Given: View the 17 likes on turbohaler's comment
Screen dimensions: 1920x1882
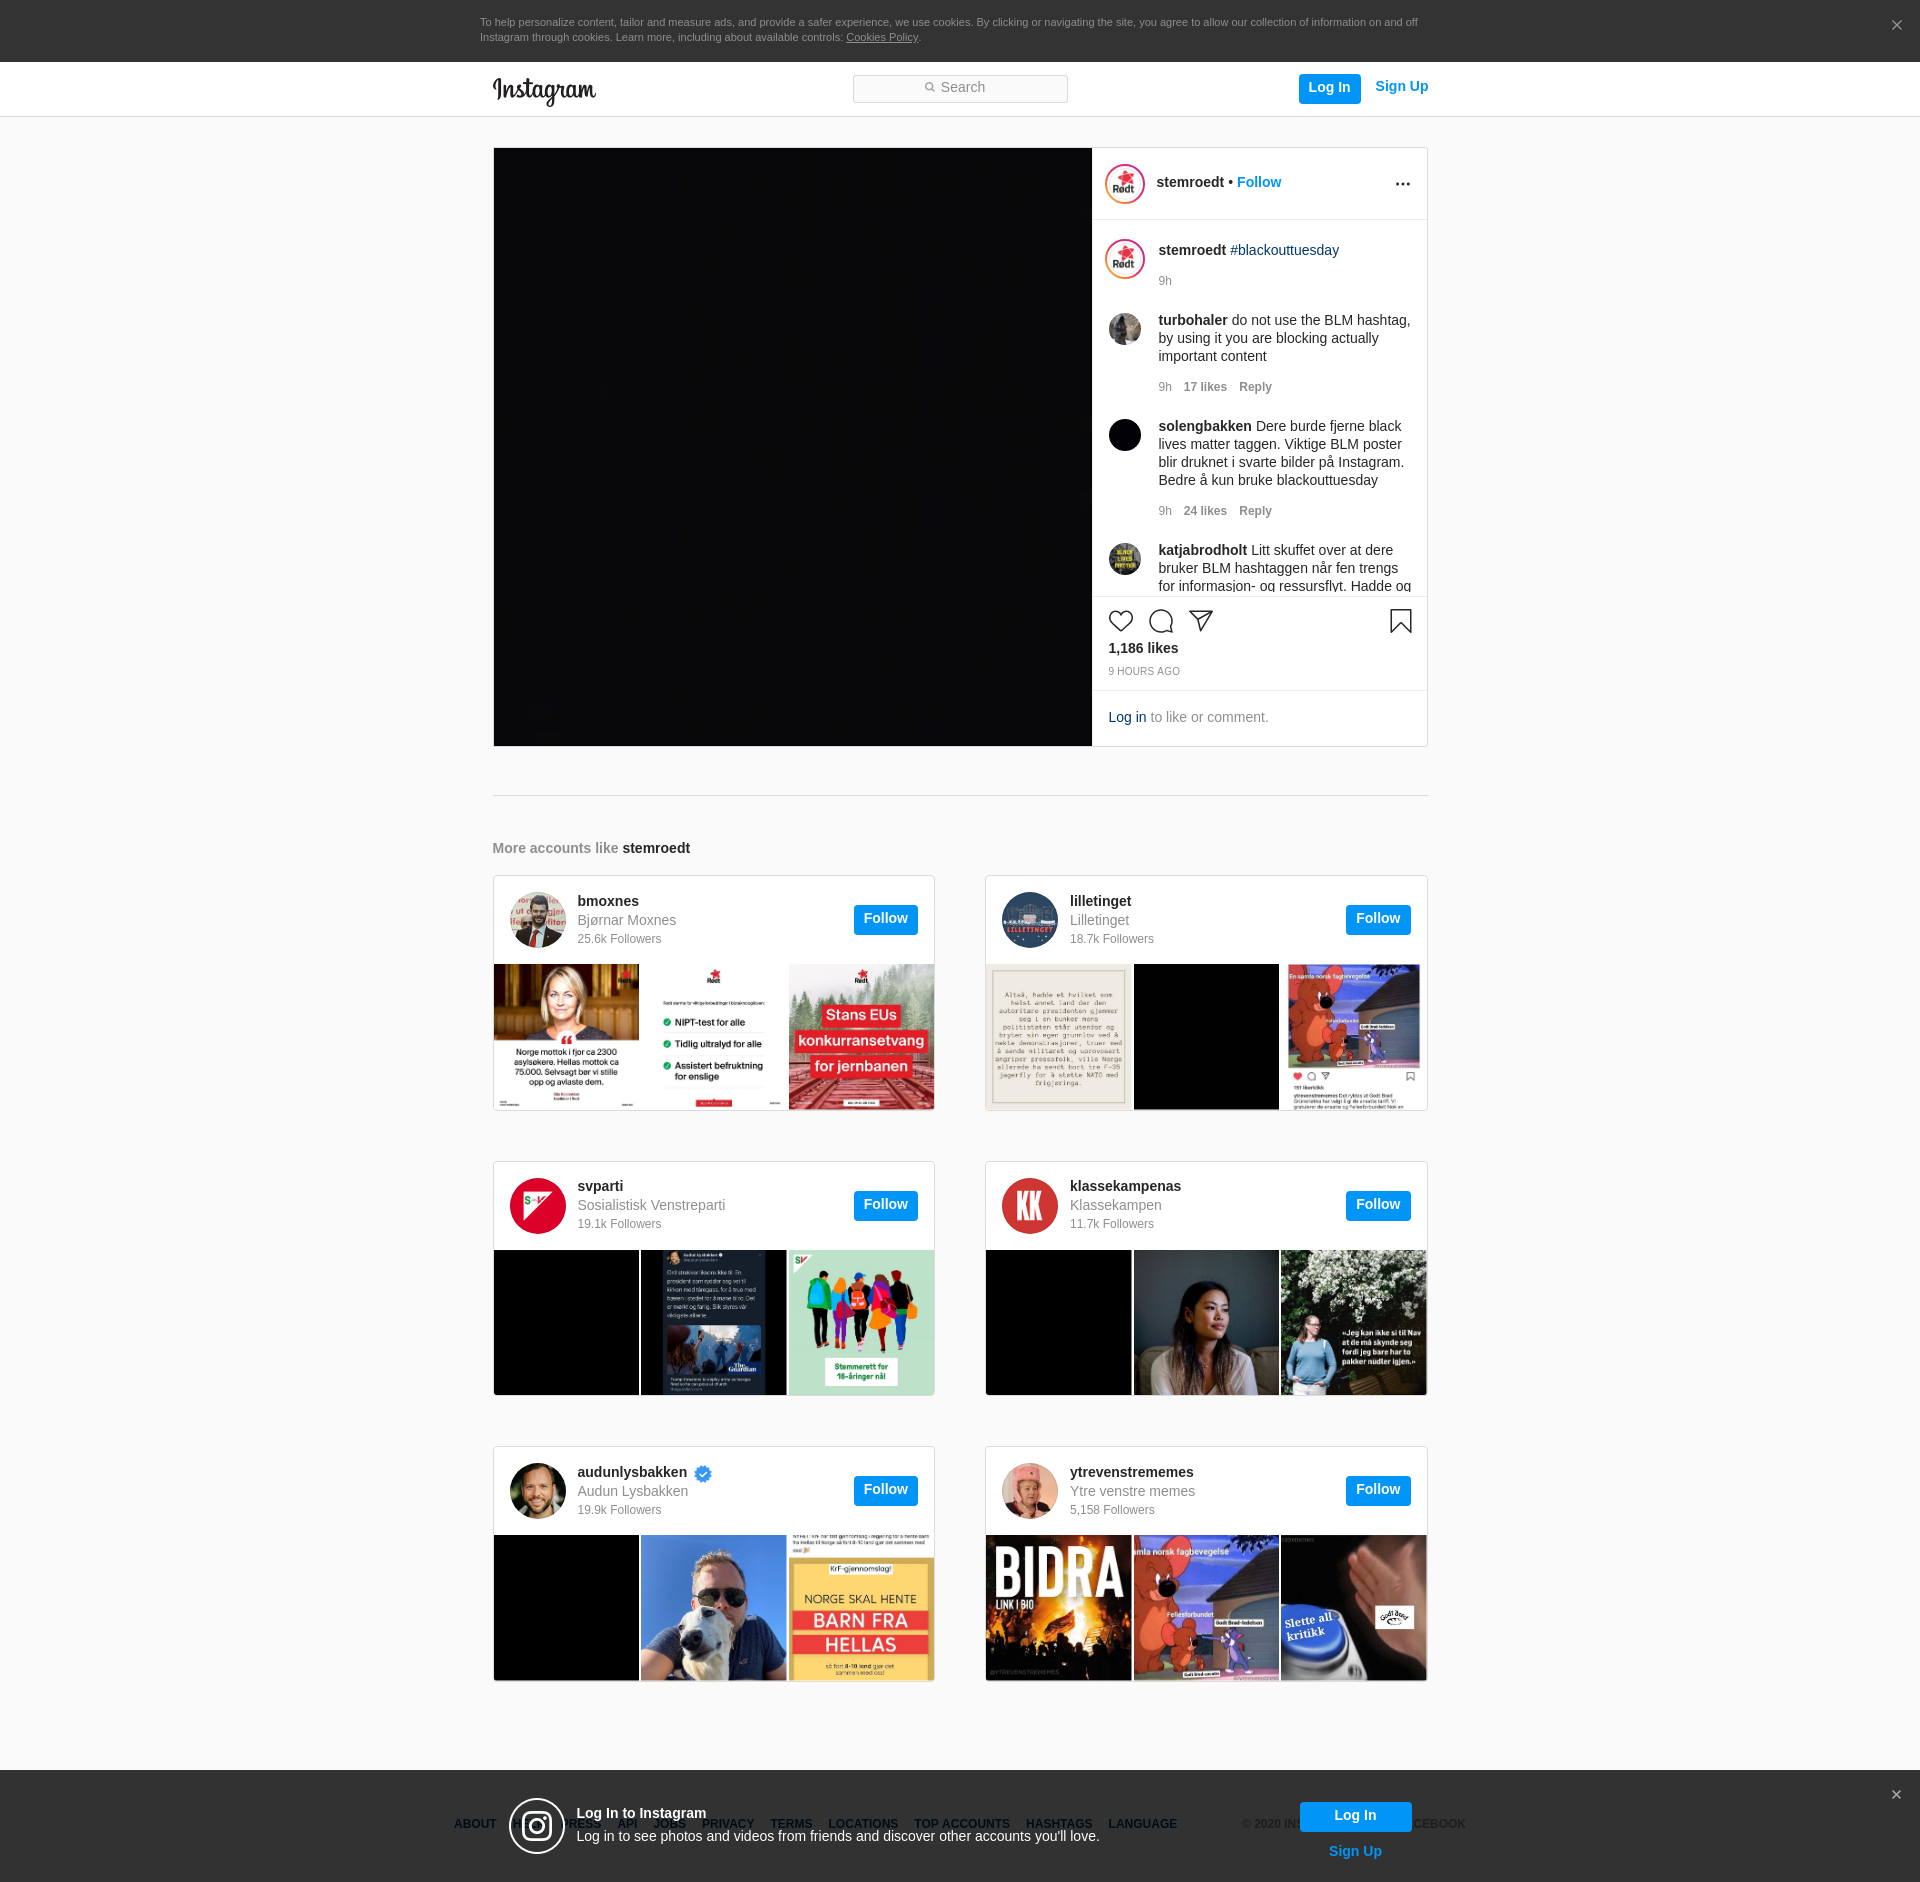Looking at the screenshot, I should click(x=1205, y=387).
